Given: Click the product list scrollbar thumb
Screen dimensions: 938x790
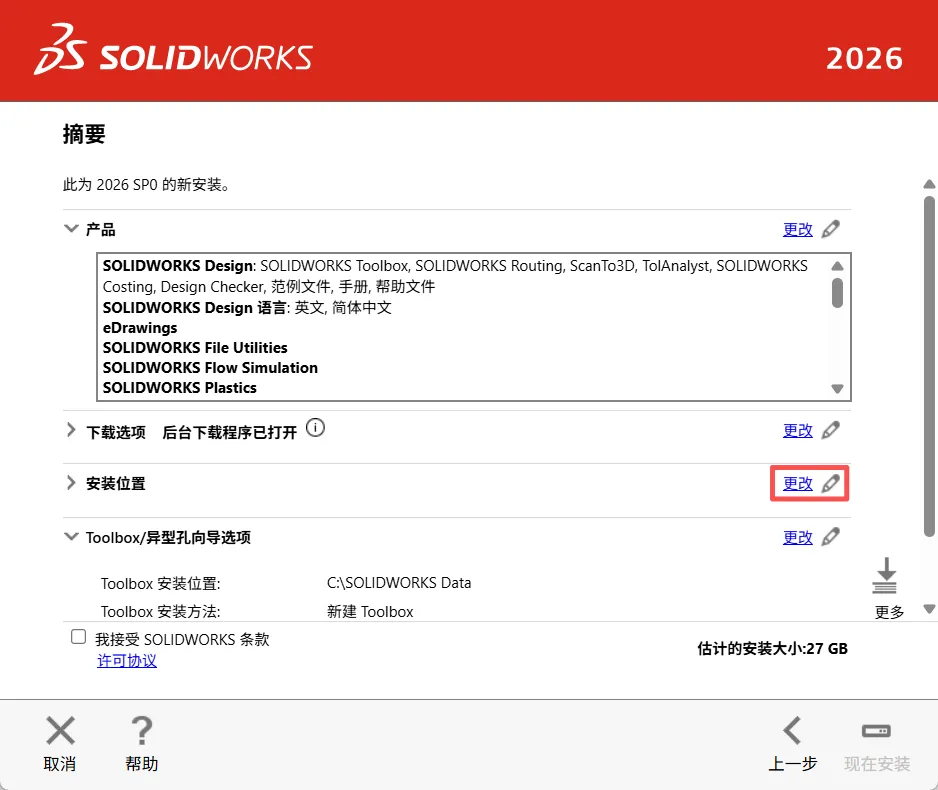Looking at the screenshot, I should point(838,293).
